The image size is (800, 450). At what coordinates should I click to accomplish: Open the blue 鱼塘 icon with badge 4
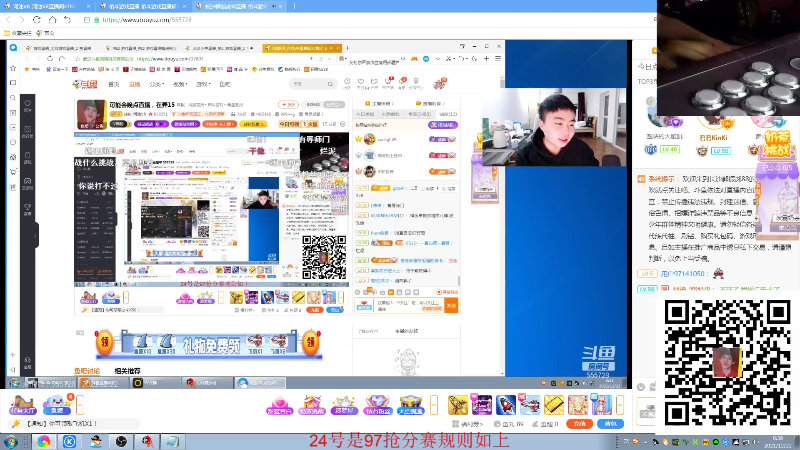[x=57, y=405]
